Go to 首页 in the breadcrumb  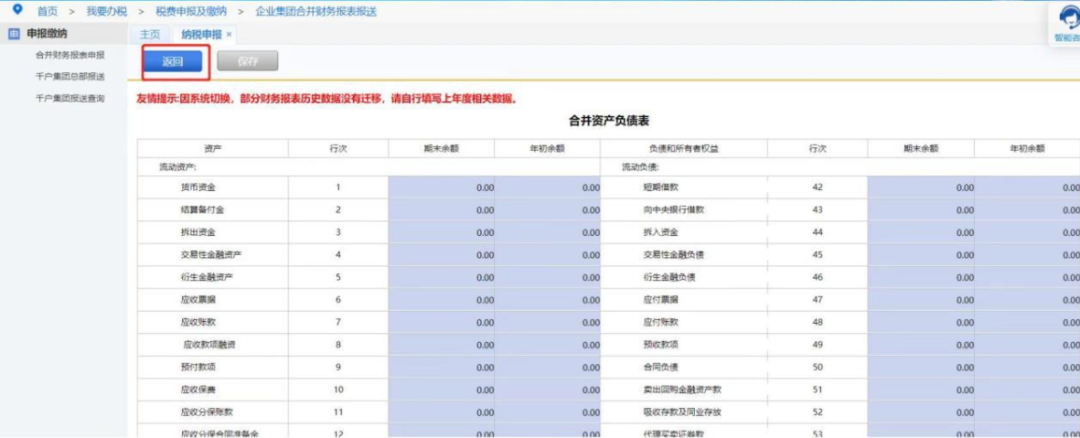[47, 11]
